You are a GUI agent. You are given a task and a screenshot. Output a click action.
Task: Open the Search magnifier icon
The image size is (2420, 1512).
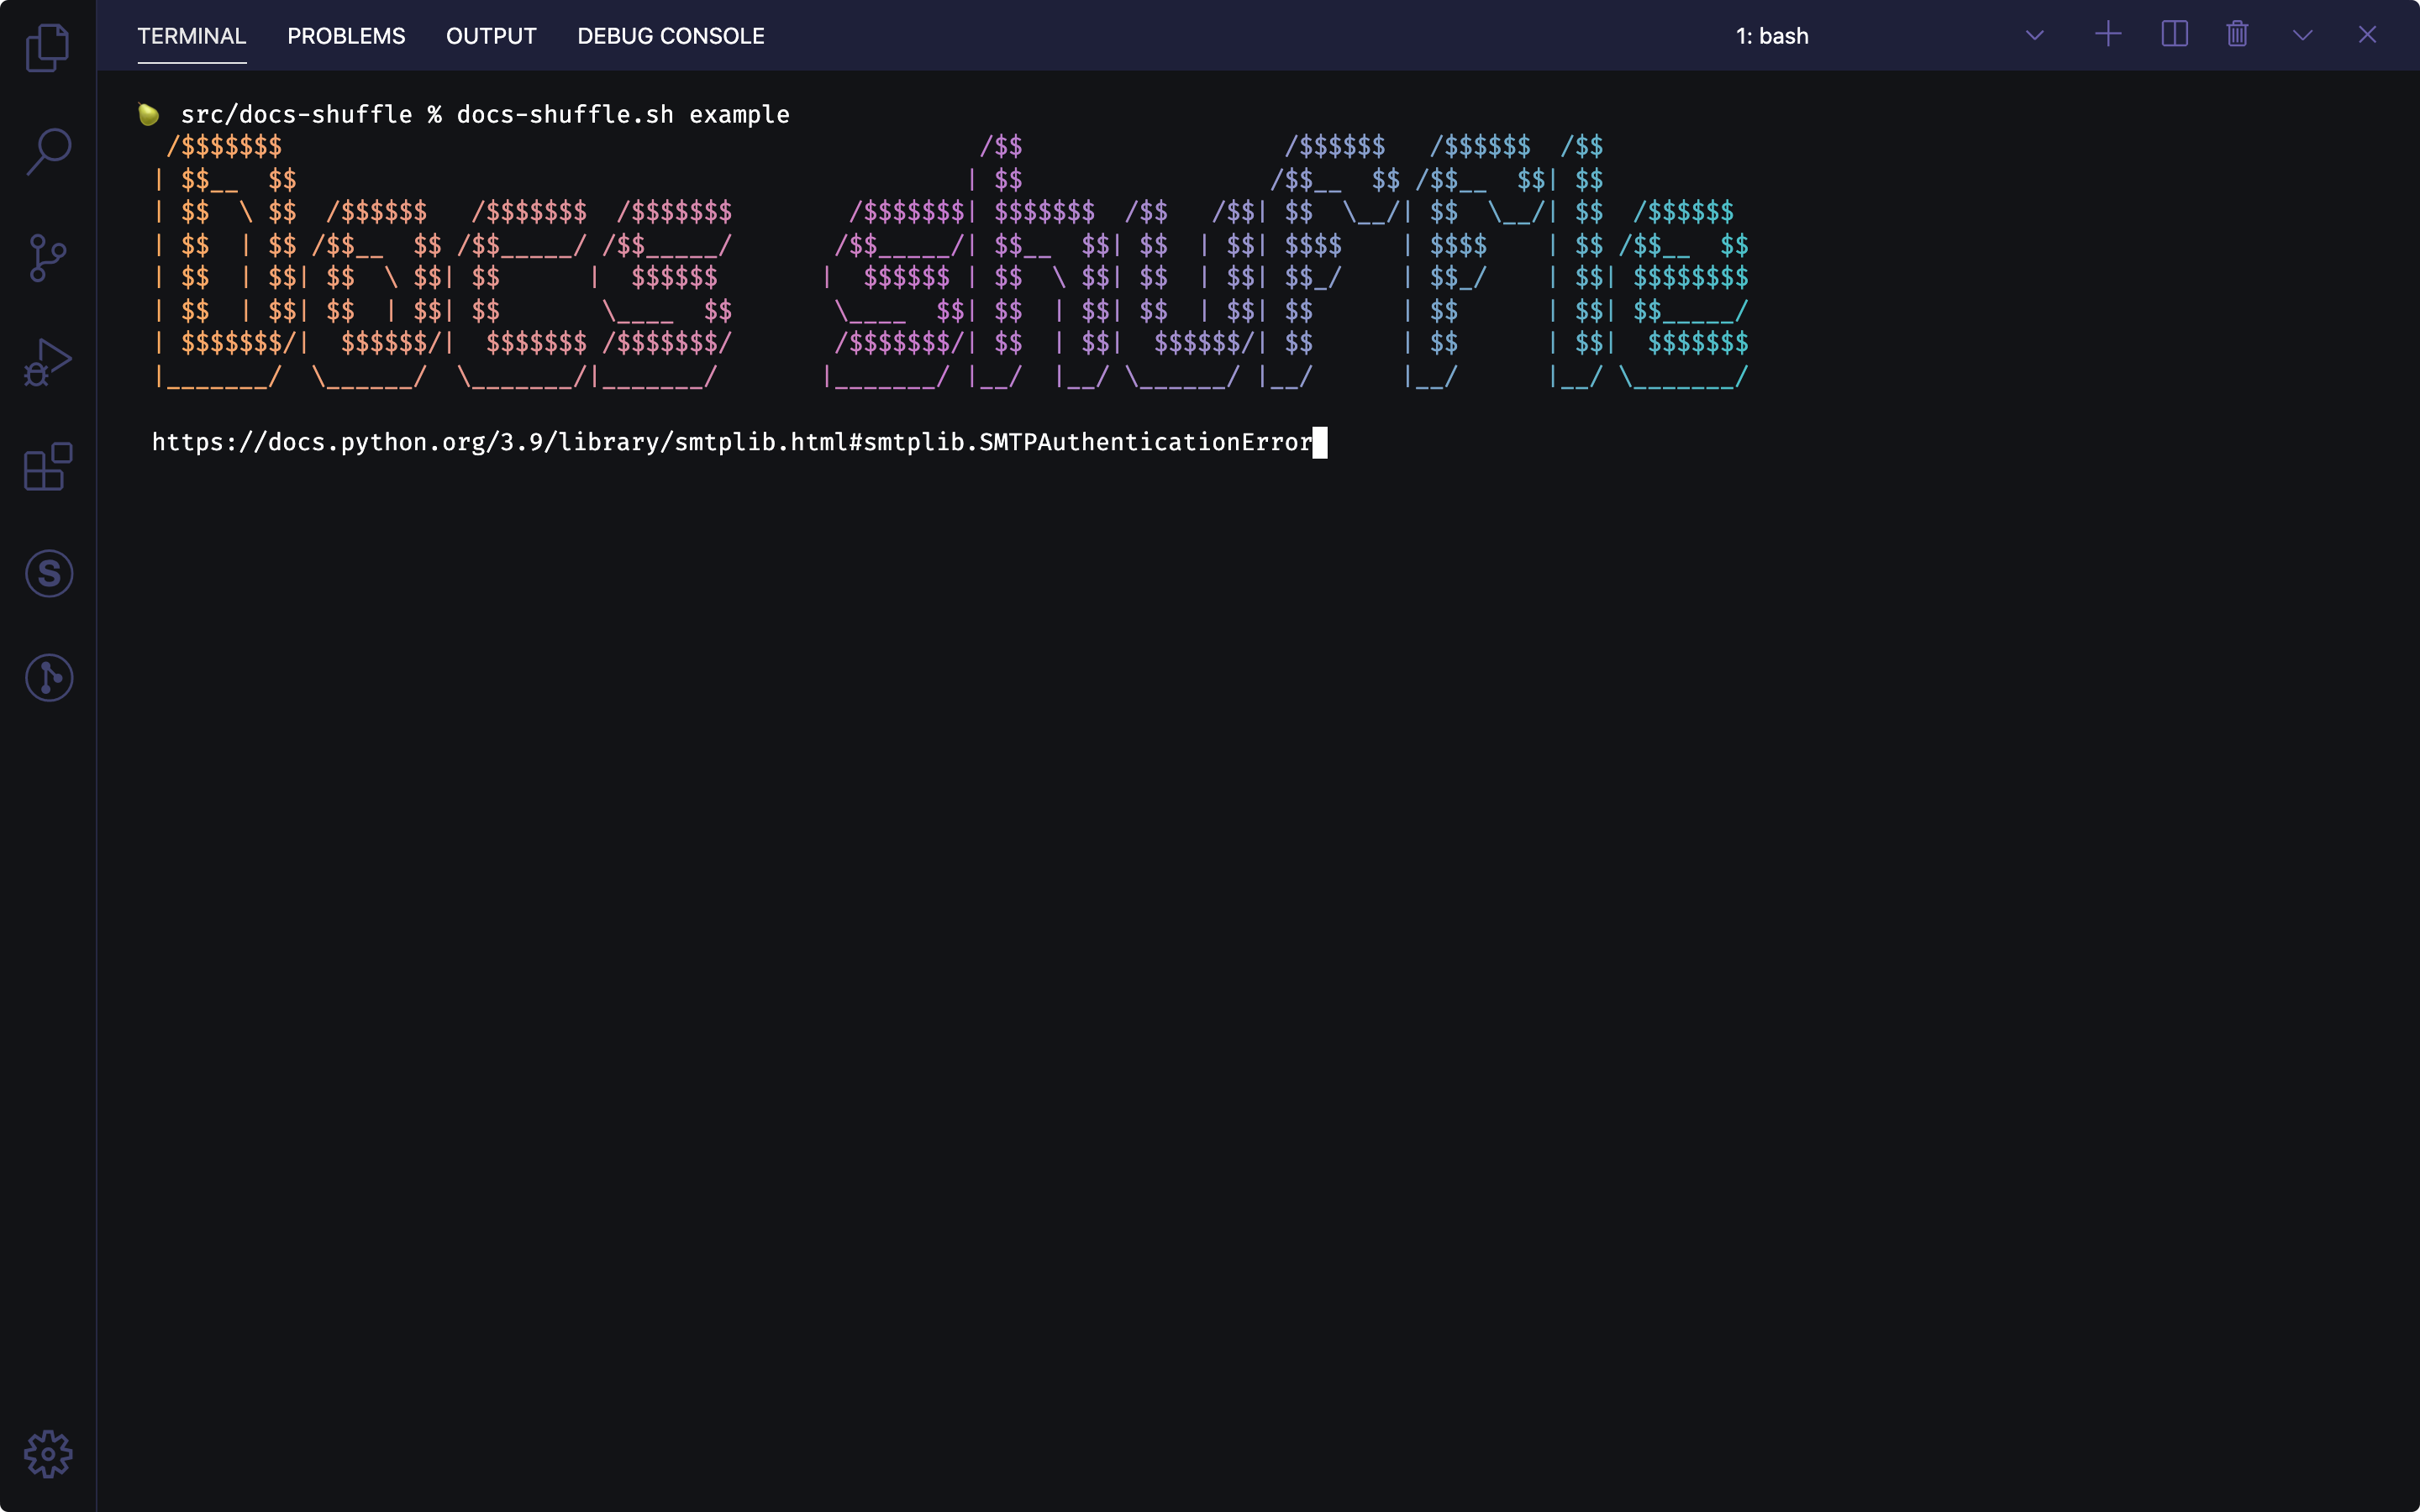48,152
